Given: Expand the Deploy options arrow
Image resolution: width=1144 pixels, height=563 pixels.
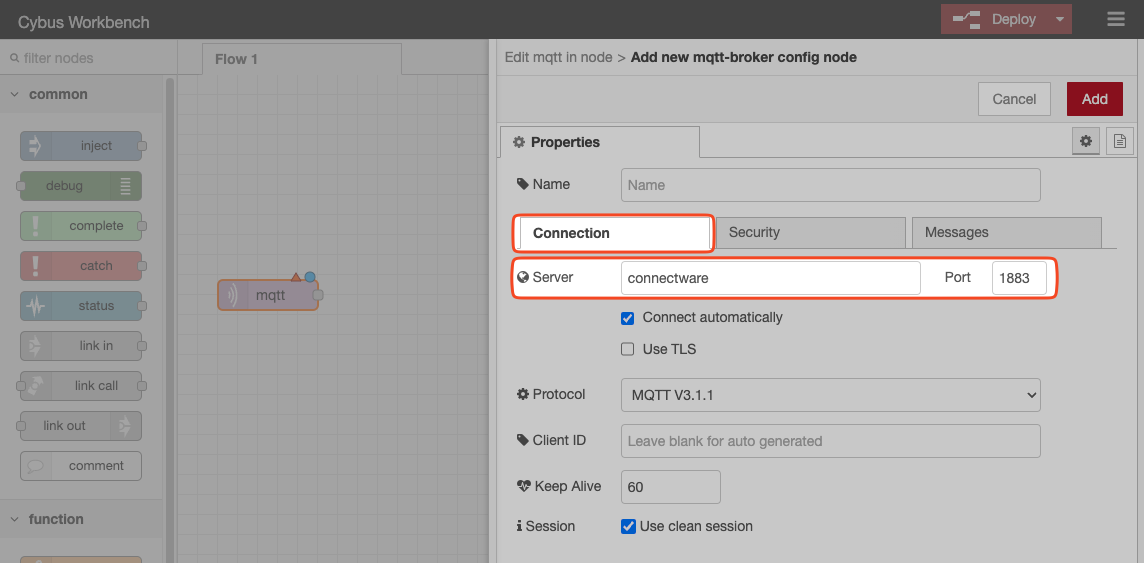Looking at the screenshot, I should pos(1059,19).
